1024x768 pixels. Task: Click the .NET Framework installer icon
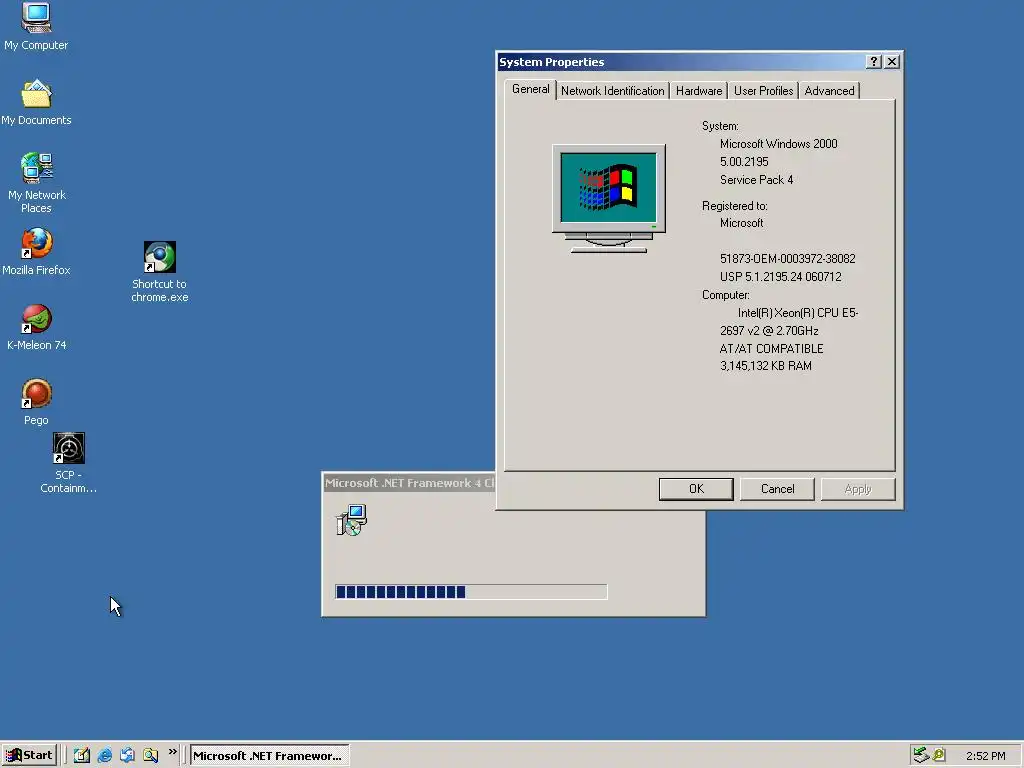351,520
